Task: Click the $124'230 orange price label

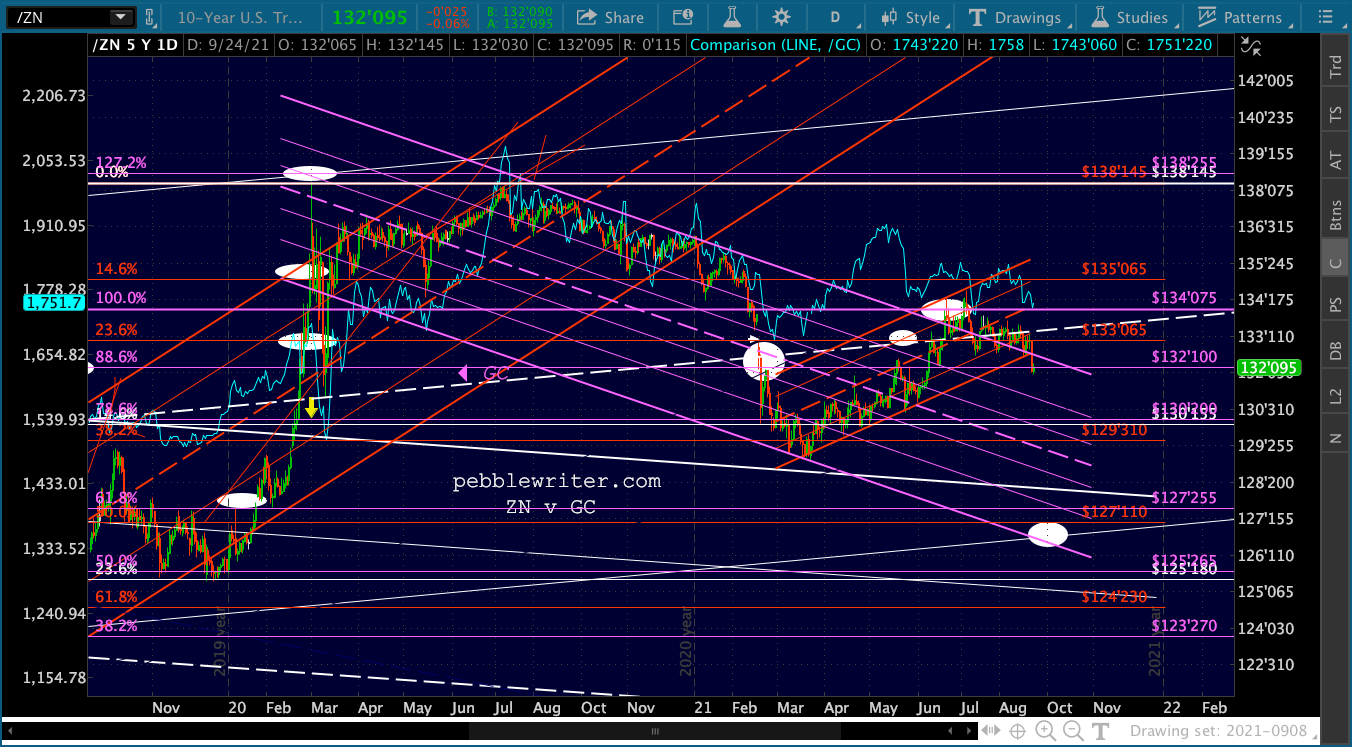Action: click(1114, 597)
